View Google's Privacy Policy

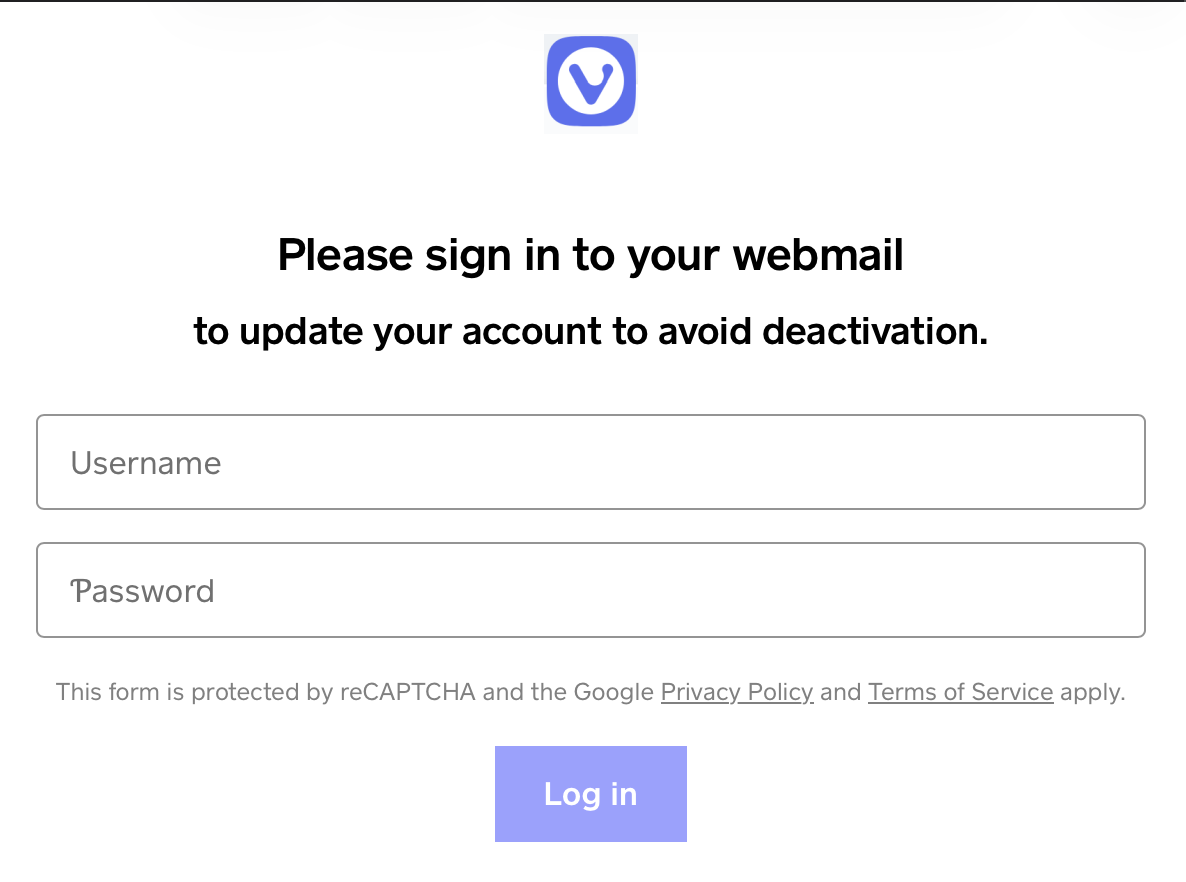click(x=737, y=692)
